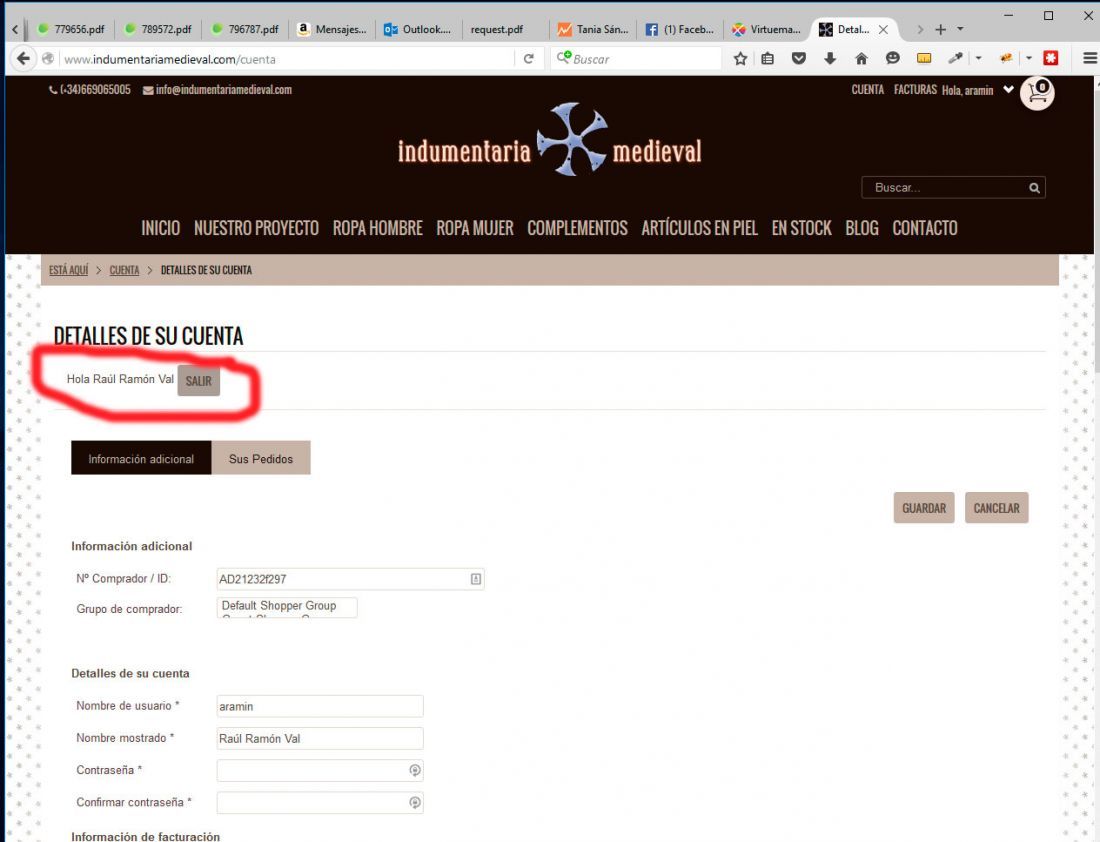Image resolution: width=1100 pixels, height=842 pixels.
Task: Open the red asterisk extension icon
Action: (x=1050, y=58)
